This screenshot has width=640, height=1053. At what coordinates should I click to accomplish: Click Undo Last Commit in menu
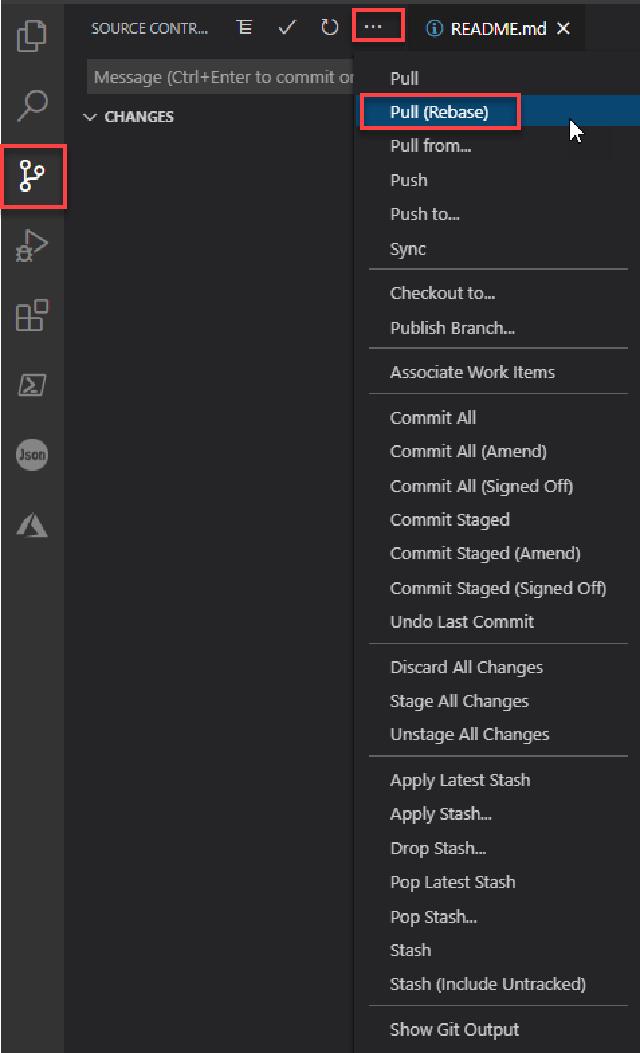pos(462,622)
